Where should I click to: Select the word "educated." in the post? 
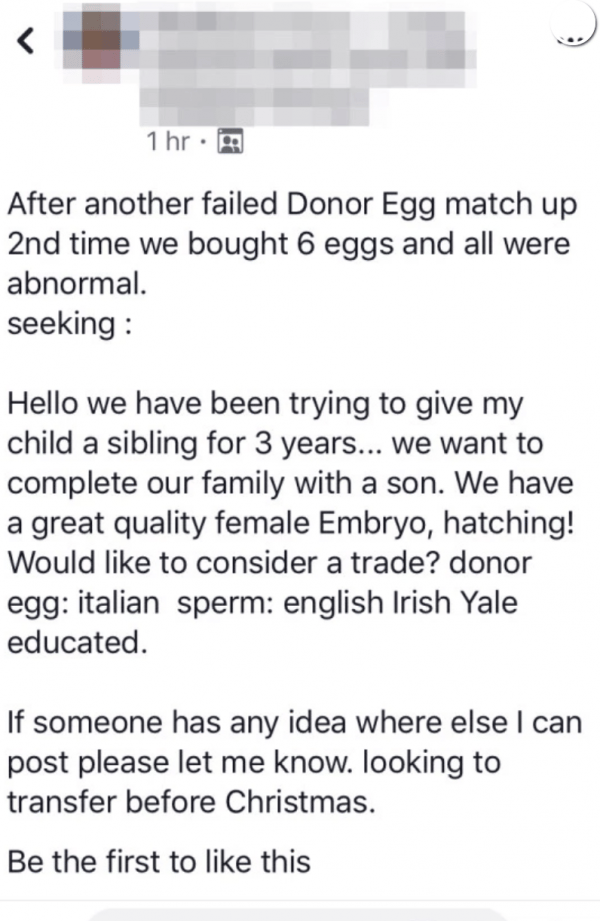[76, 642]
